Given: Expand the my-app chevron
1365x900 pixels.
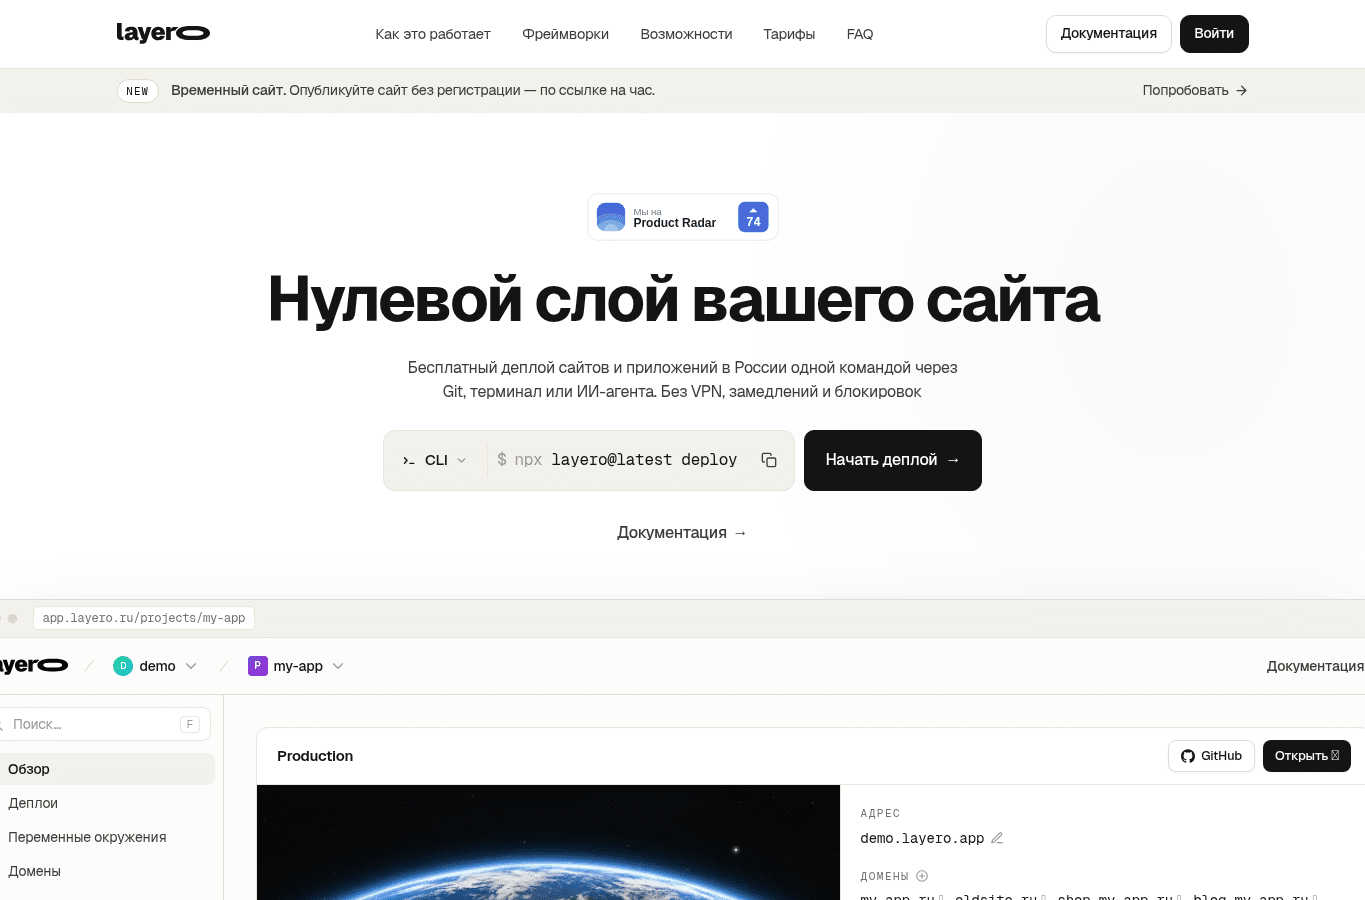Looking at the screenshot, I should click(338, 666).
